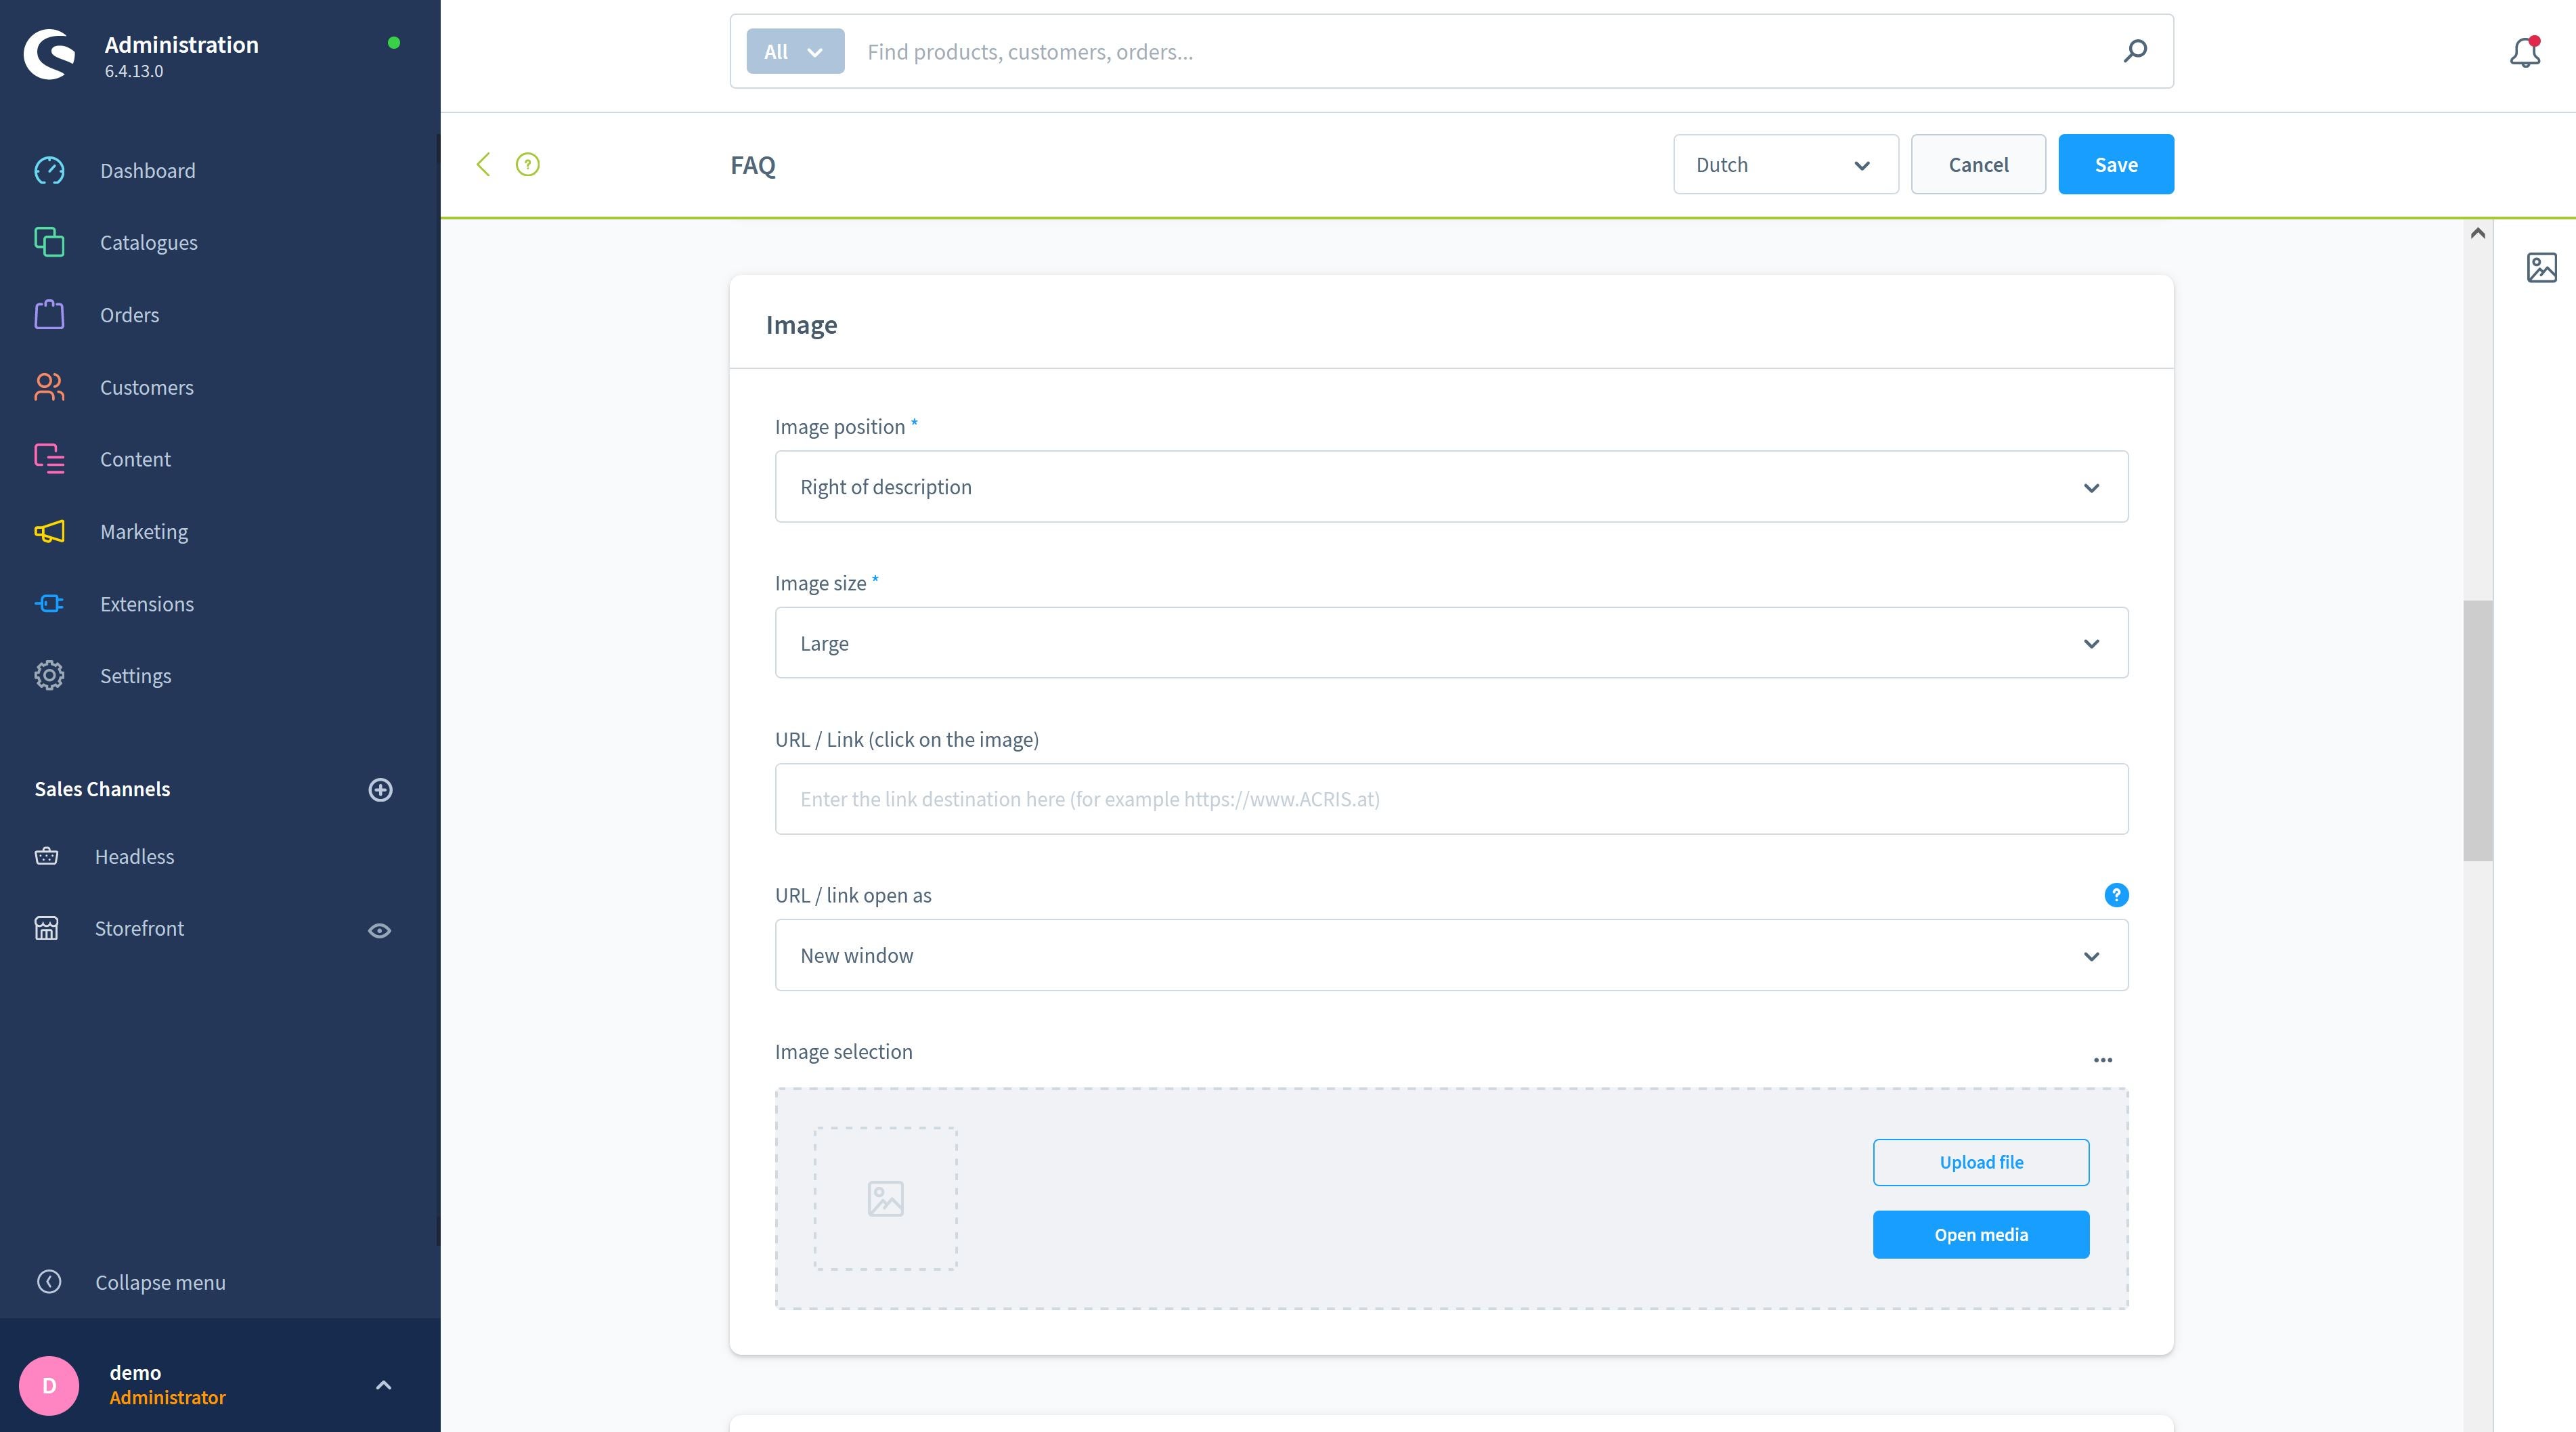Click the Shopware logo icon
Screen dimensions: 2576x1432
tap(49, 54)
